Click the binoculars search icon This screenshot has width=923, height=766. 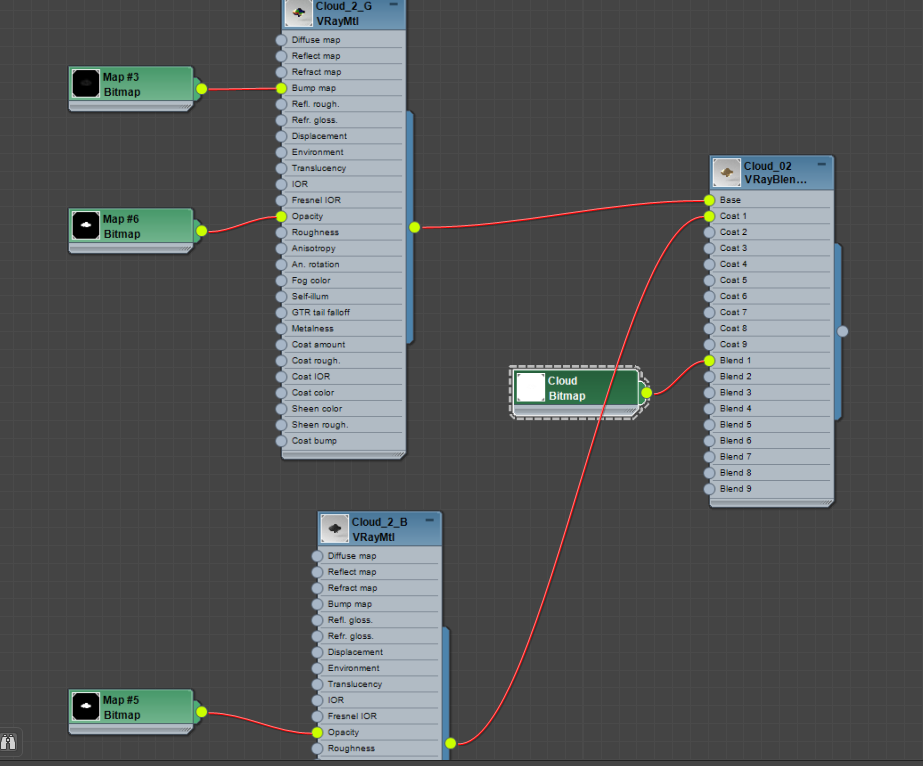9,742
